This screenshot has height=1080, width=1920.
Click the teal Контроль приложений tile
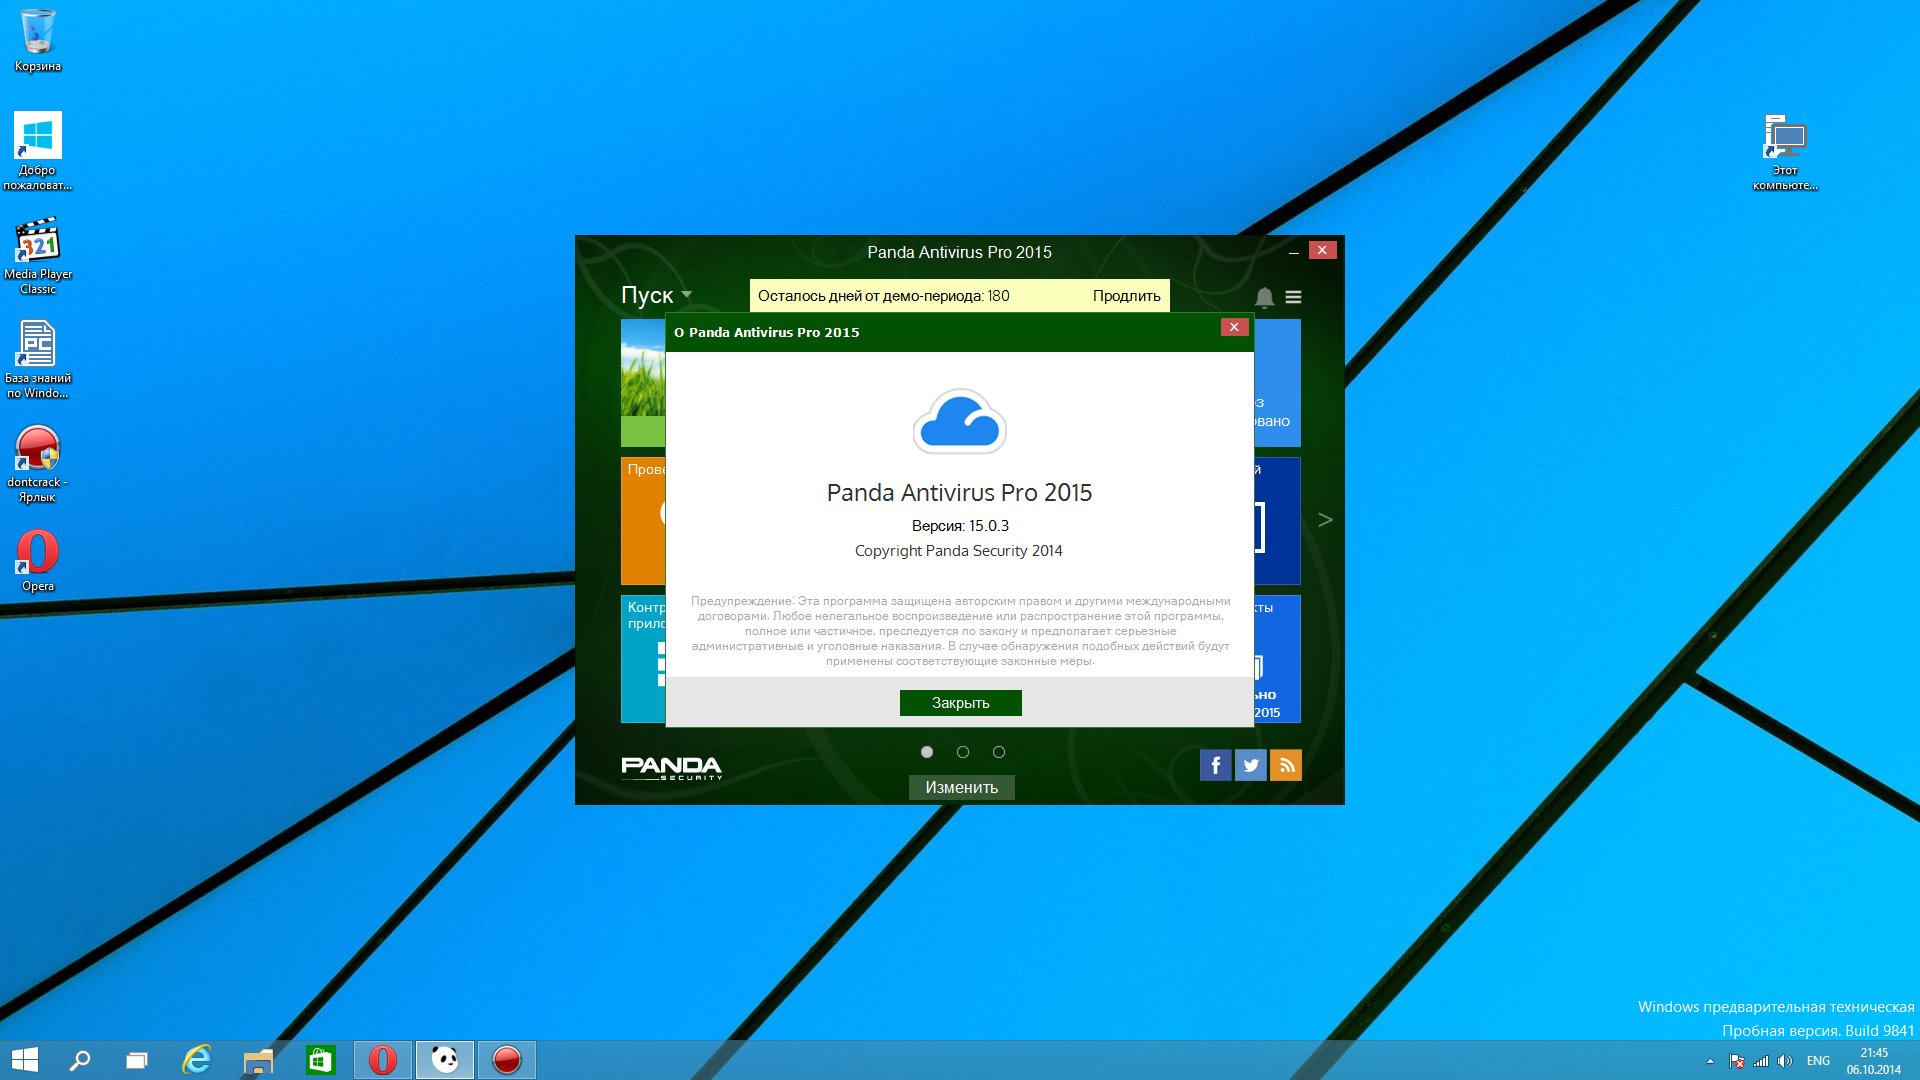click(643, 659)
